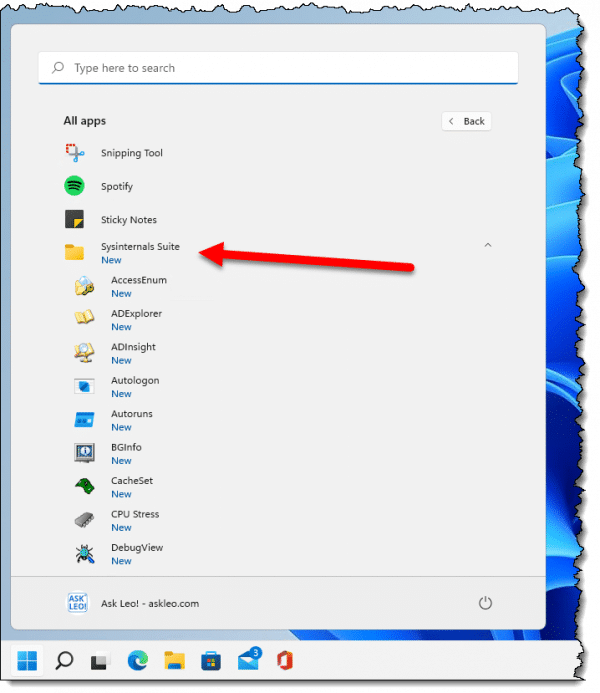Click the AccessEnum entry name
This screenshot has width=600, height=693.
click(139, 280)
